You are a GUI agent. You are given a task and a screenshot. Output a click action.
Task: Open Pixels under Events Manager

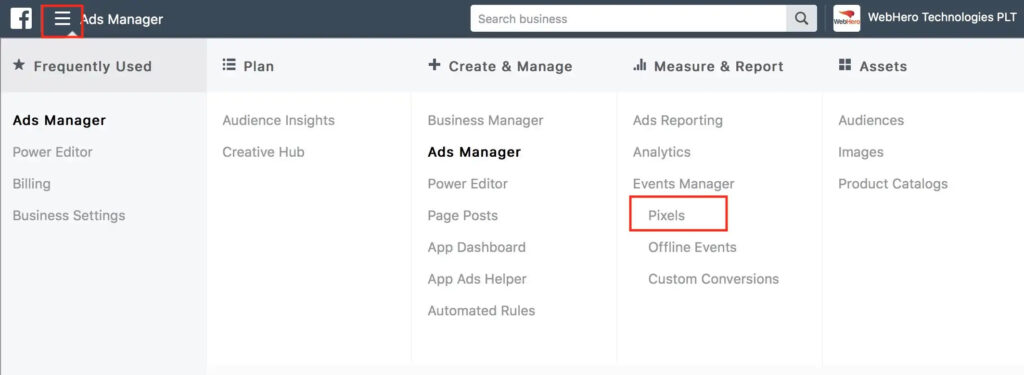666,216
